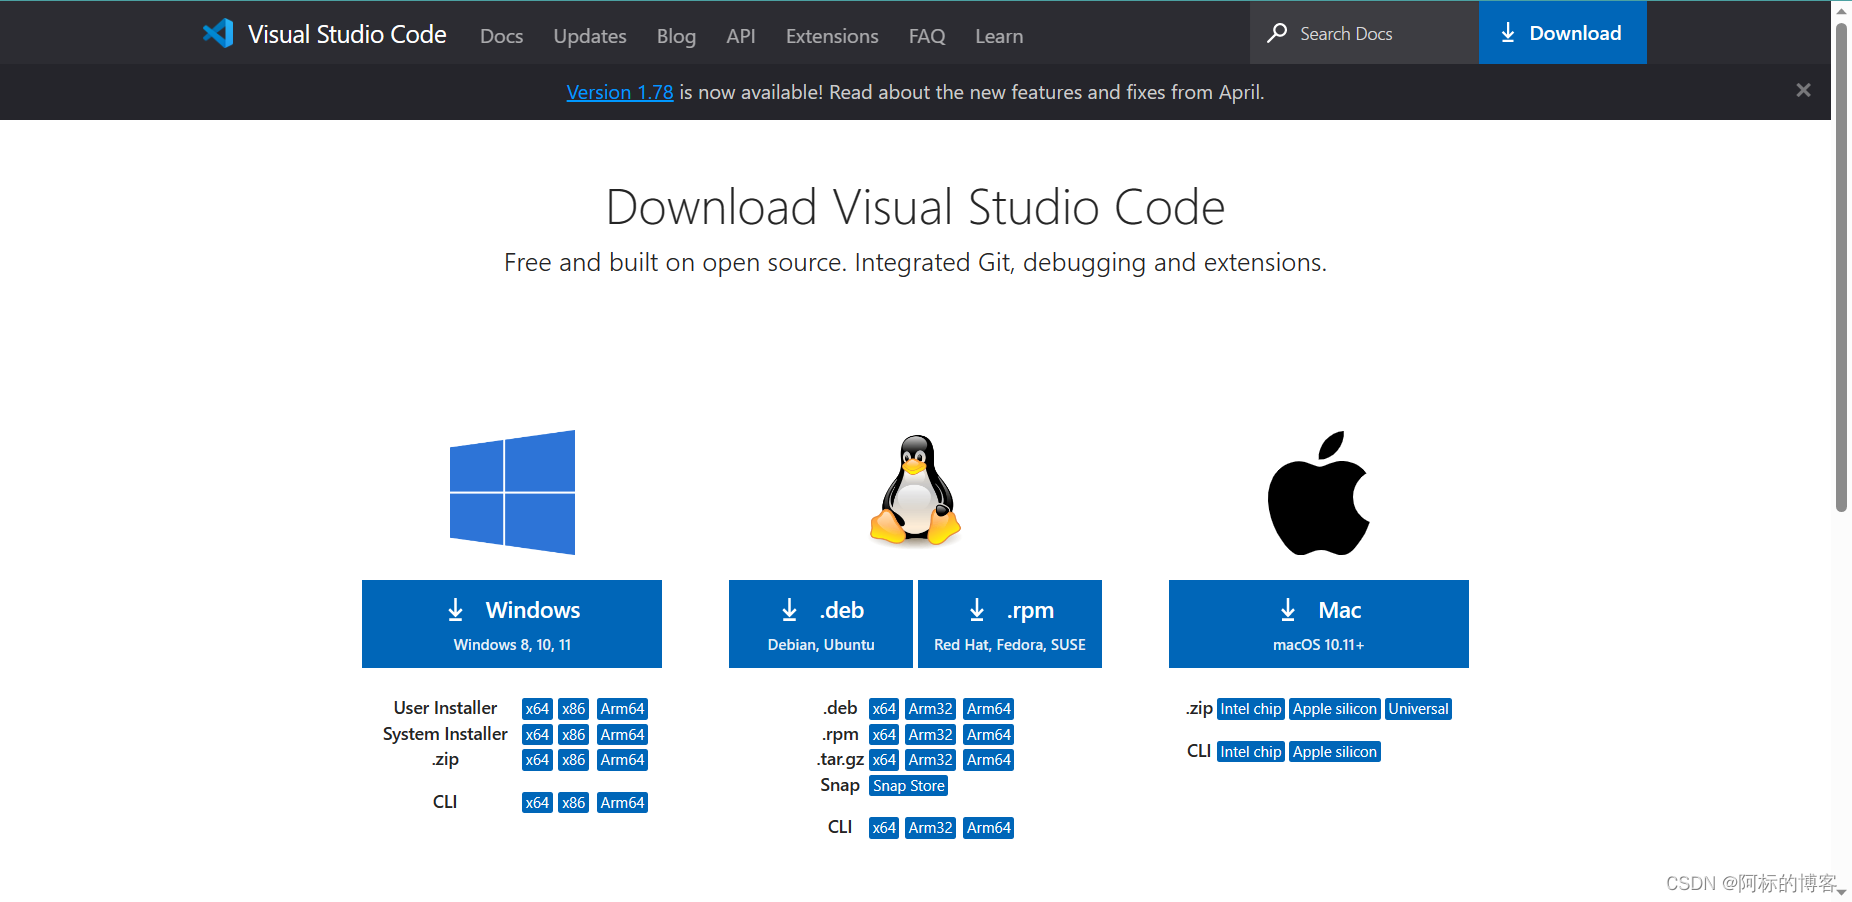Image resolution: width=1852 pixels, height=902 pixels.
Task: Switch to the Extensions section
Action: 831,35
